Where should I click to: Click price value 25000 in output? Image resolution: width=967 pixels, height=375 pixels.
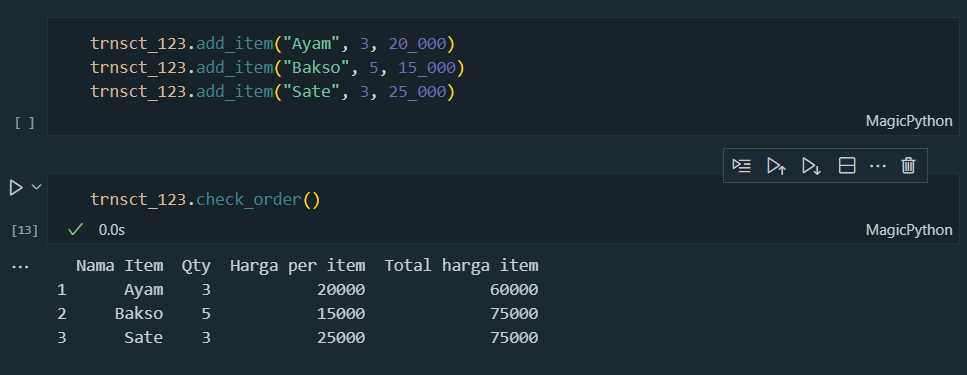341,338
